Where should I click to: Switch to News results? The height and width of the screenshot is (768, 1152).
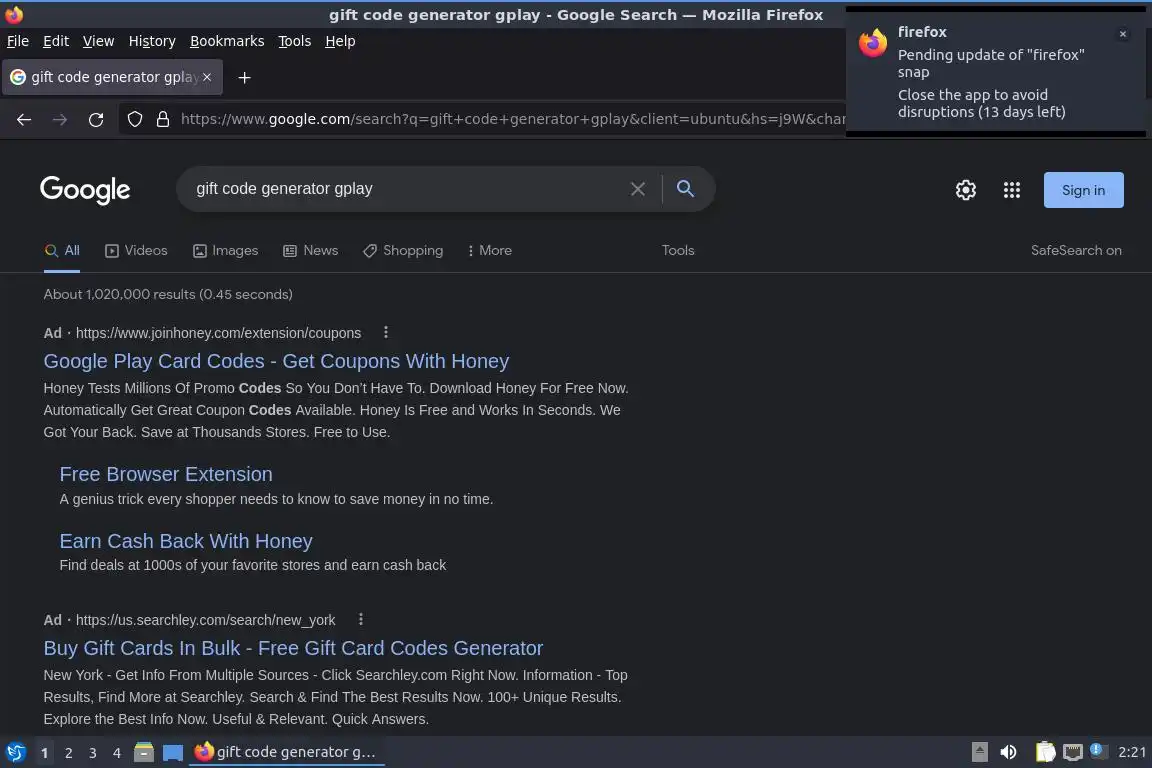tap(311, 251)
